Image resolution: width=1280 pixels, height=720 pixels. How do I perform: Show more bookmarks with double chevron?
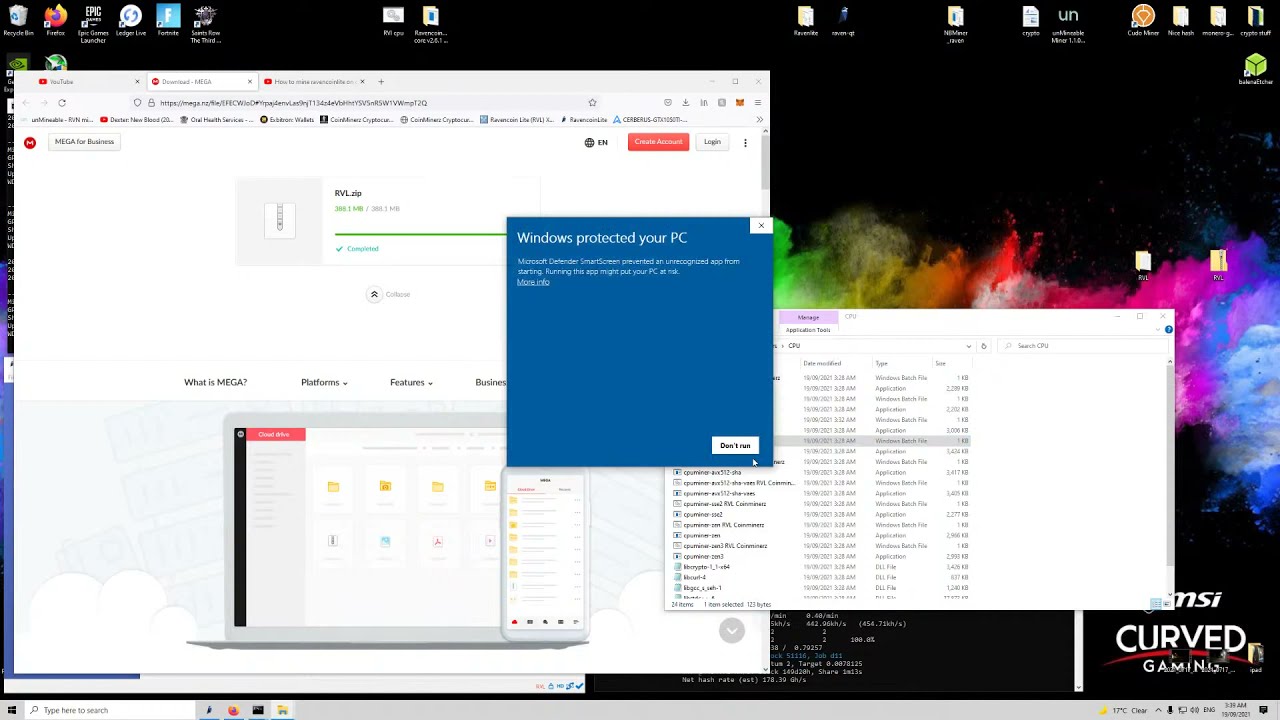pos(760,120)
